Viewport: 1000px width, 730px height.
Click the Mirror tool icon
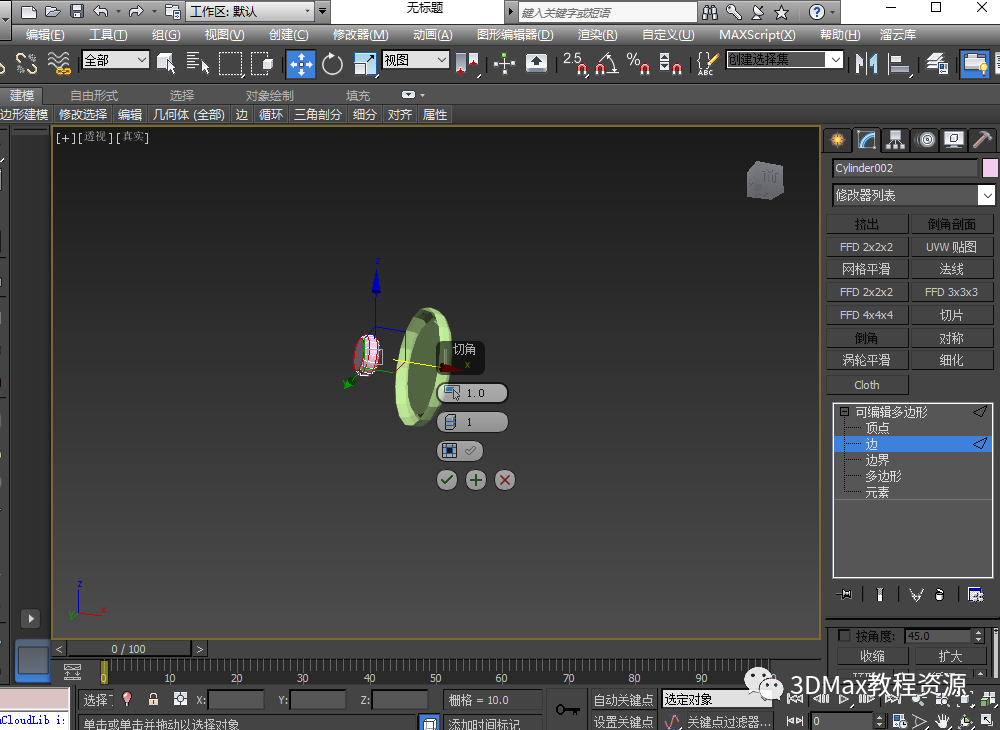[x=865, y=64]
